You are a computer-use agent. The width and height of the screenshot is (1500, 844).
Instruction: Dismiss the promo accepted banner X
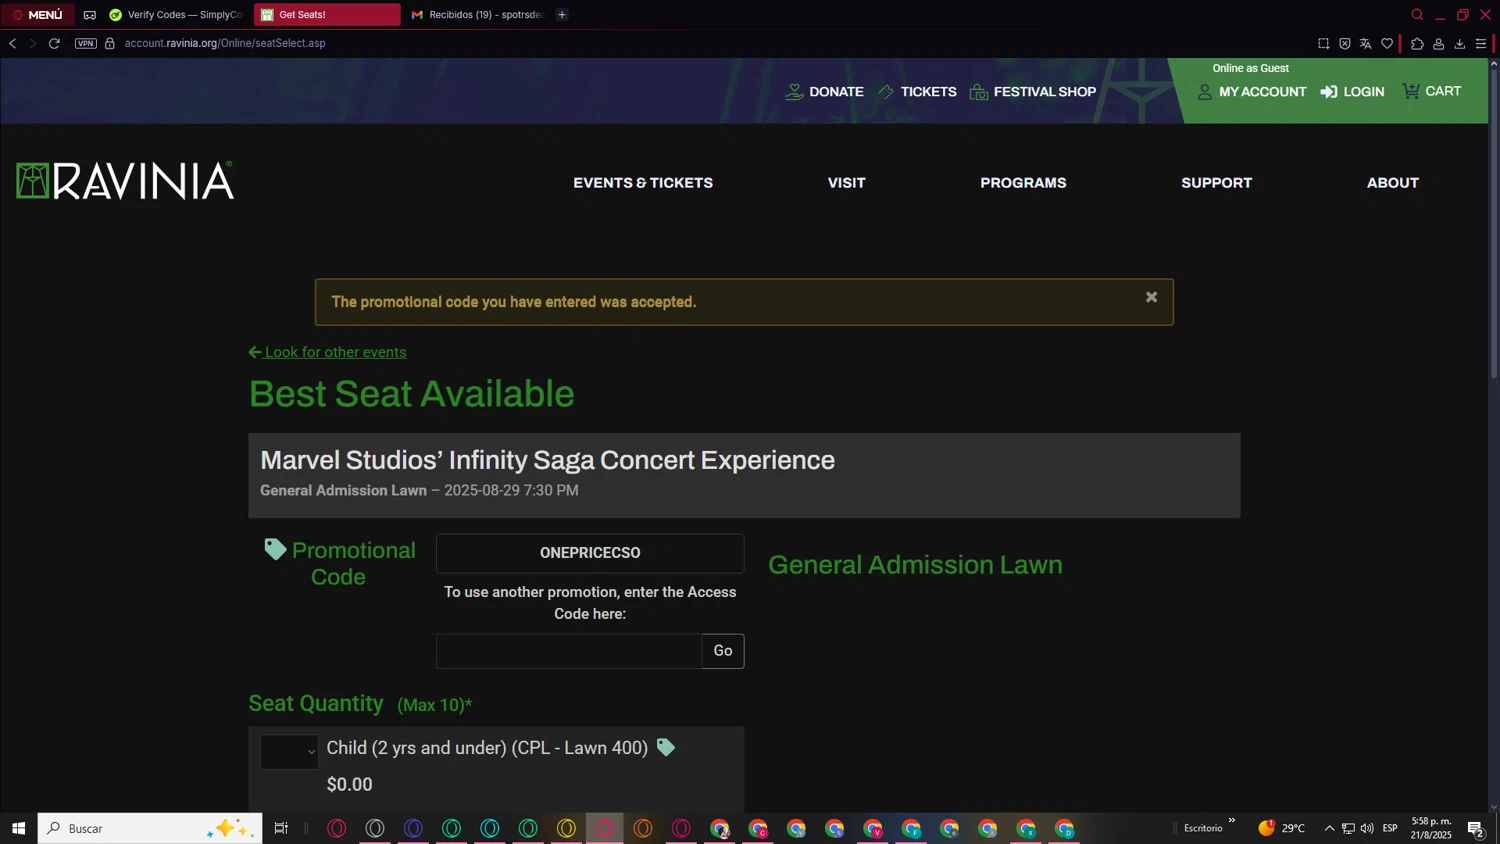[x=1151, y=297]
